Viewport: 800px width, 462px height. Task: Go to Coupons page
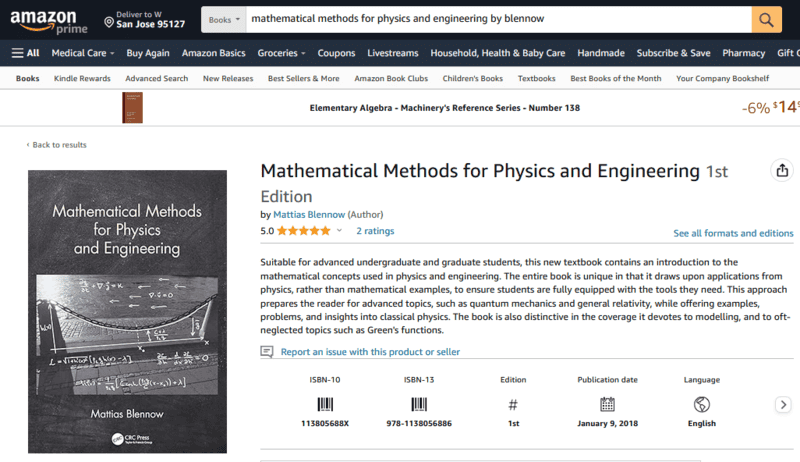coord(336,53)
